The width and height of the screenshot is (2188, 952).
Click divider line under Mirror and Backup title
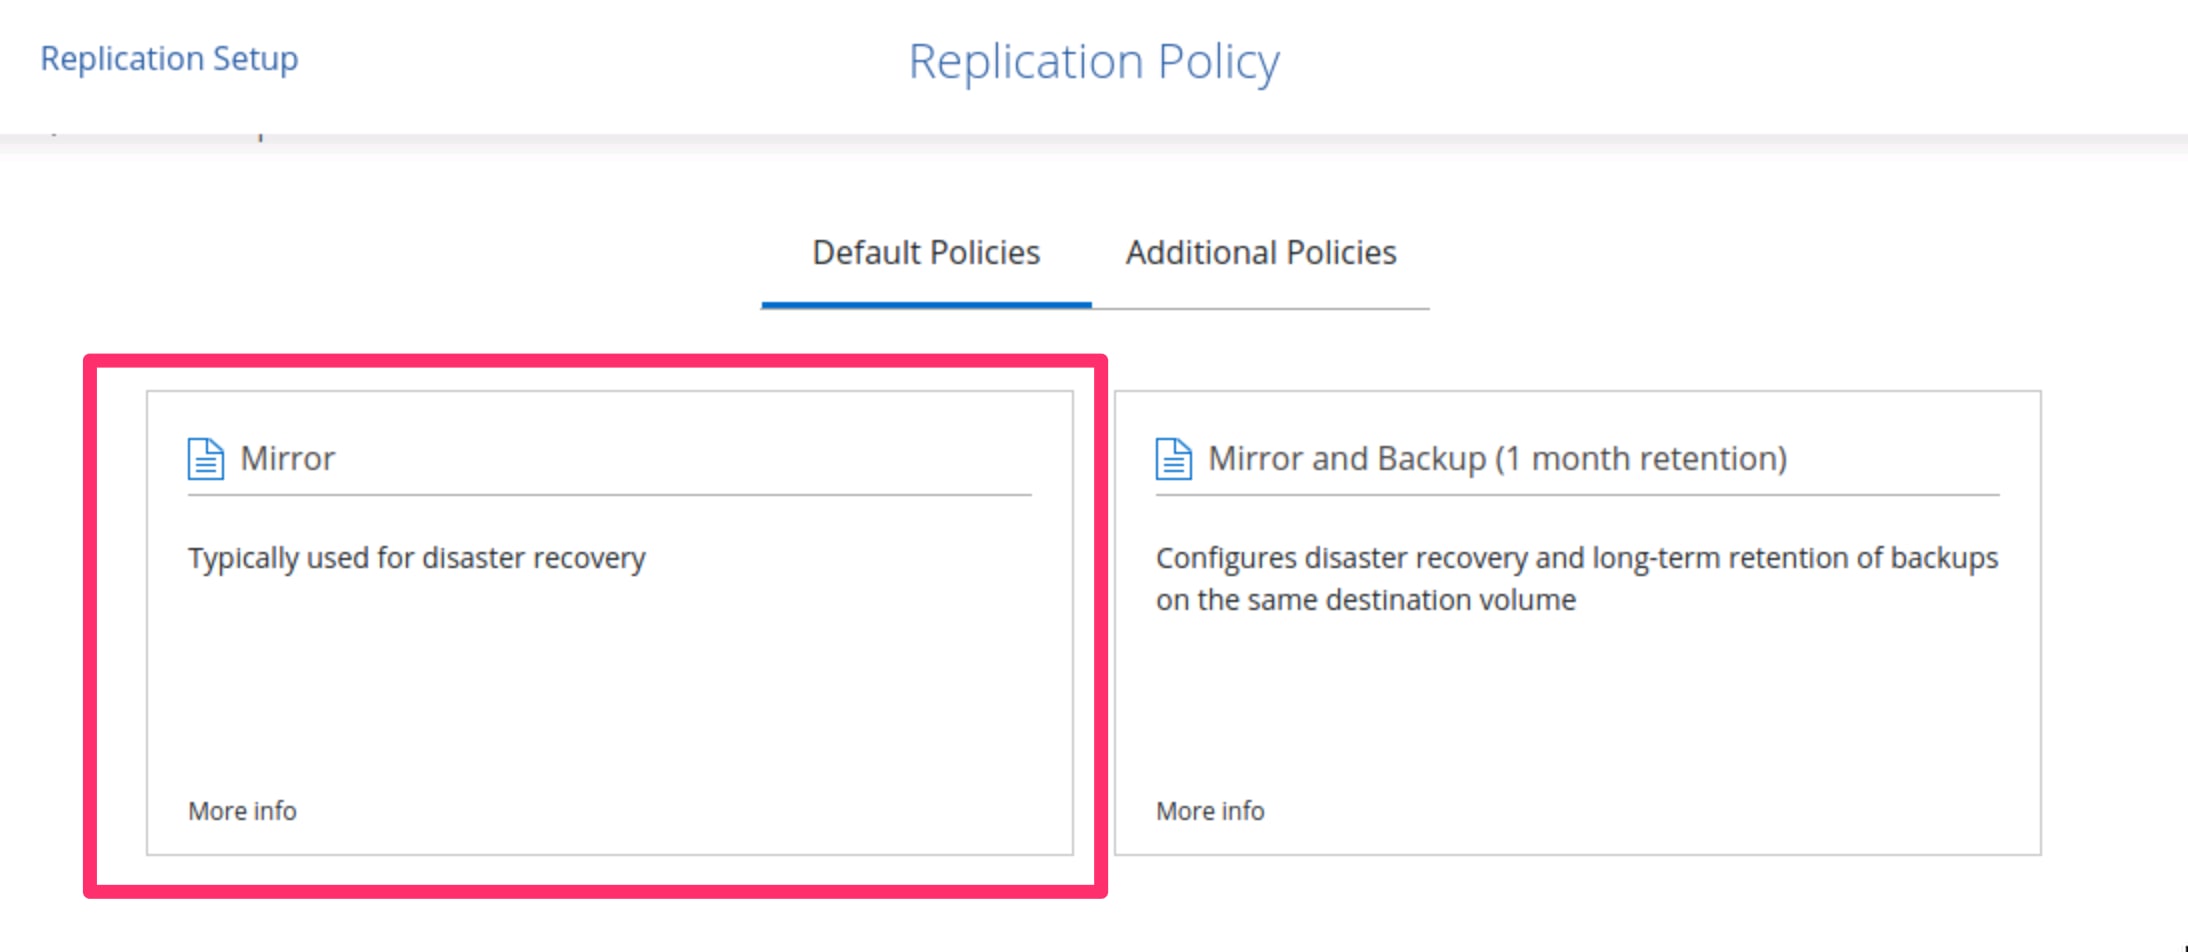[1577, 494]
